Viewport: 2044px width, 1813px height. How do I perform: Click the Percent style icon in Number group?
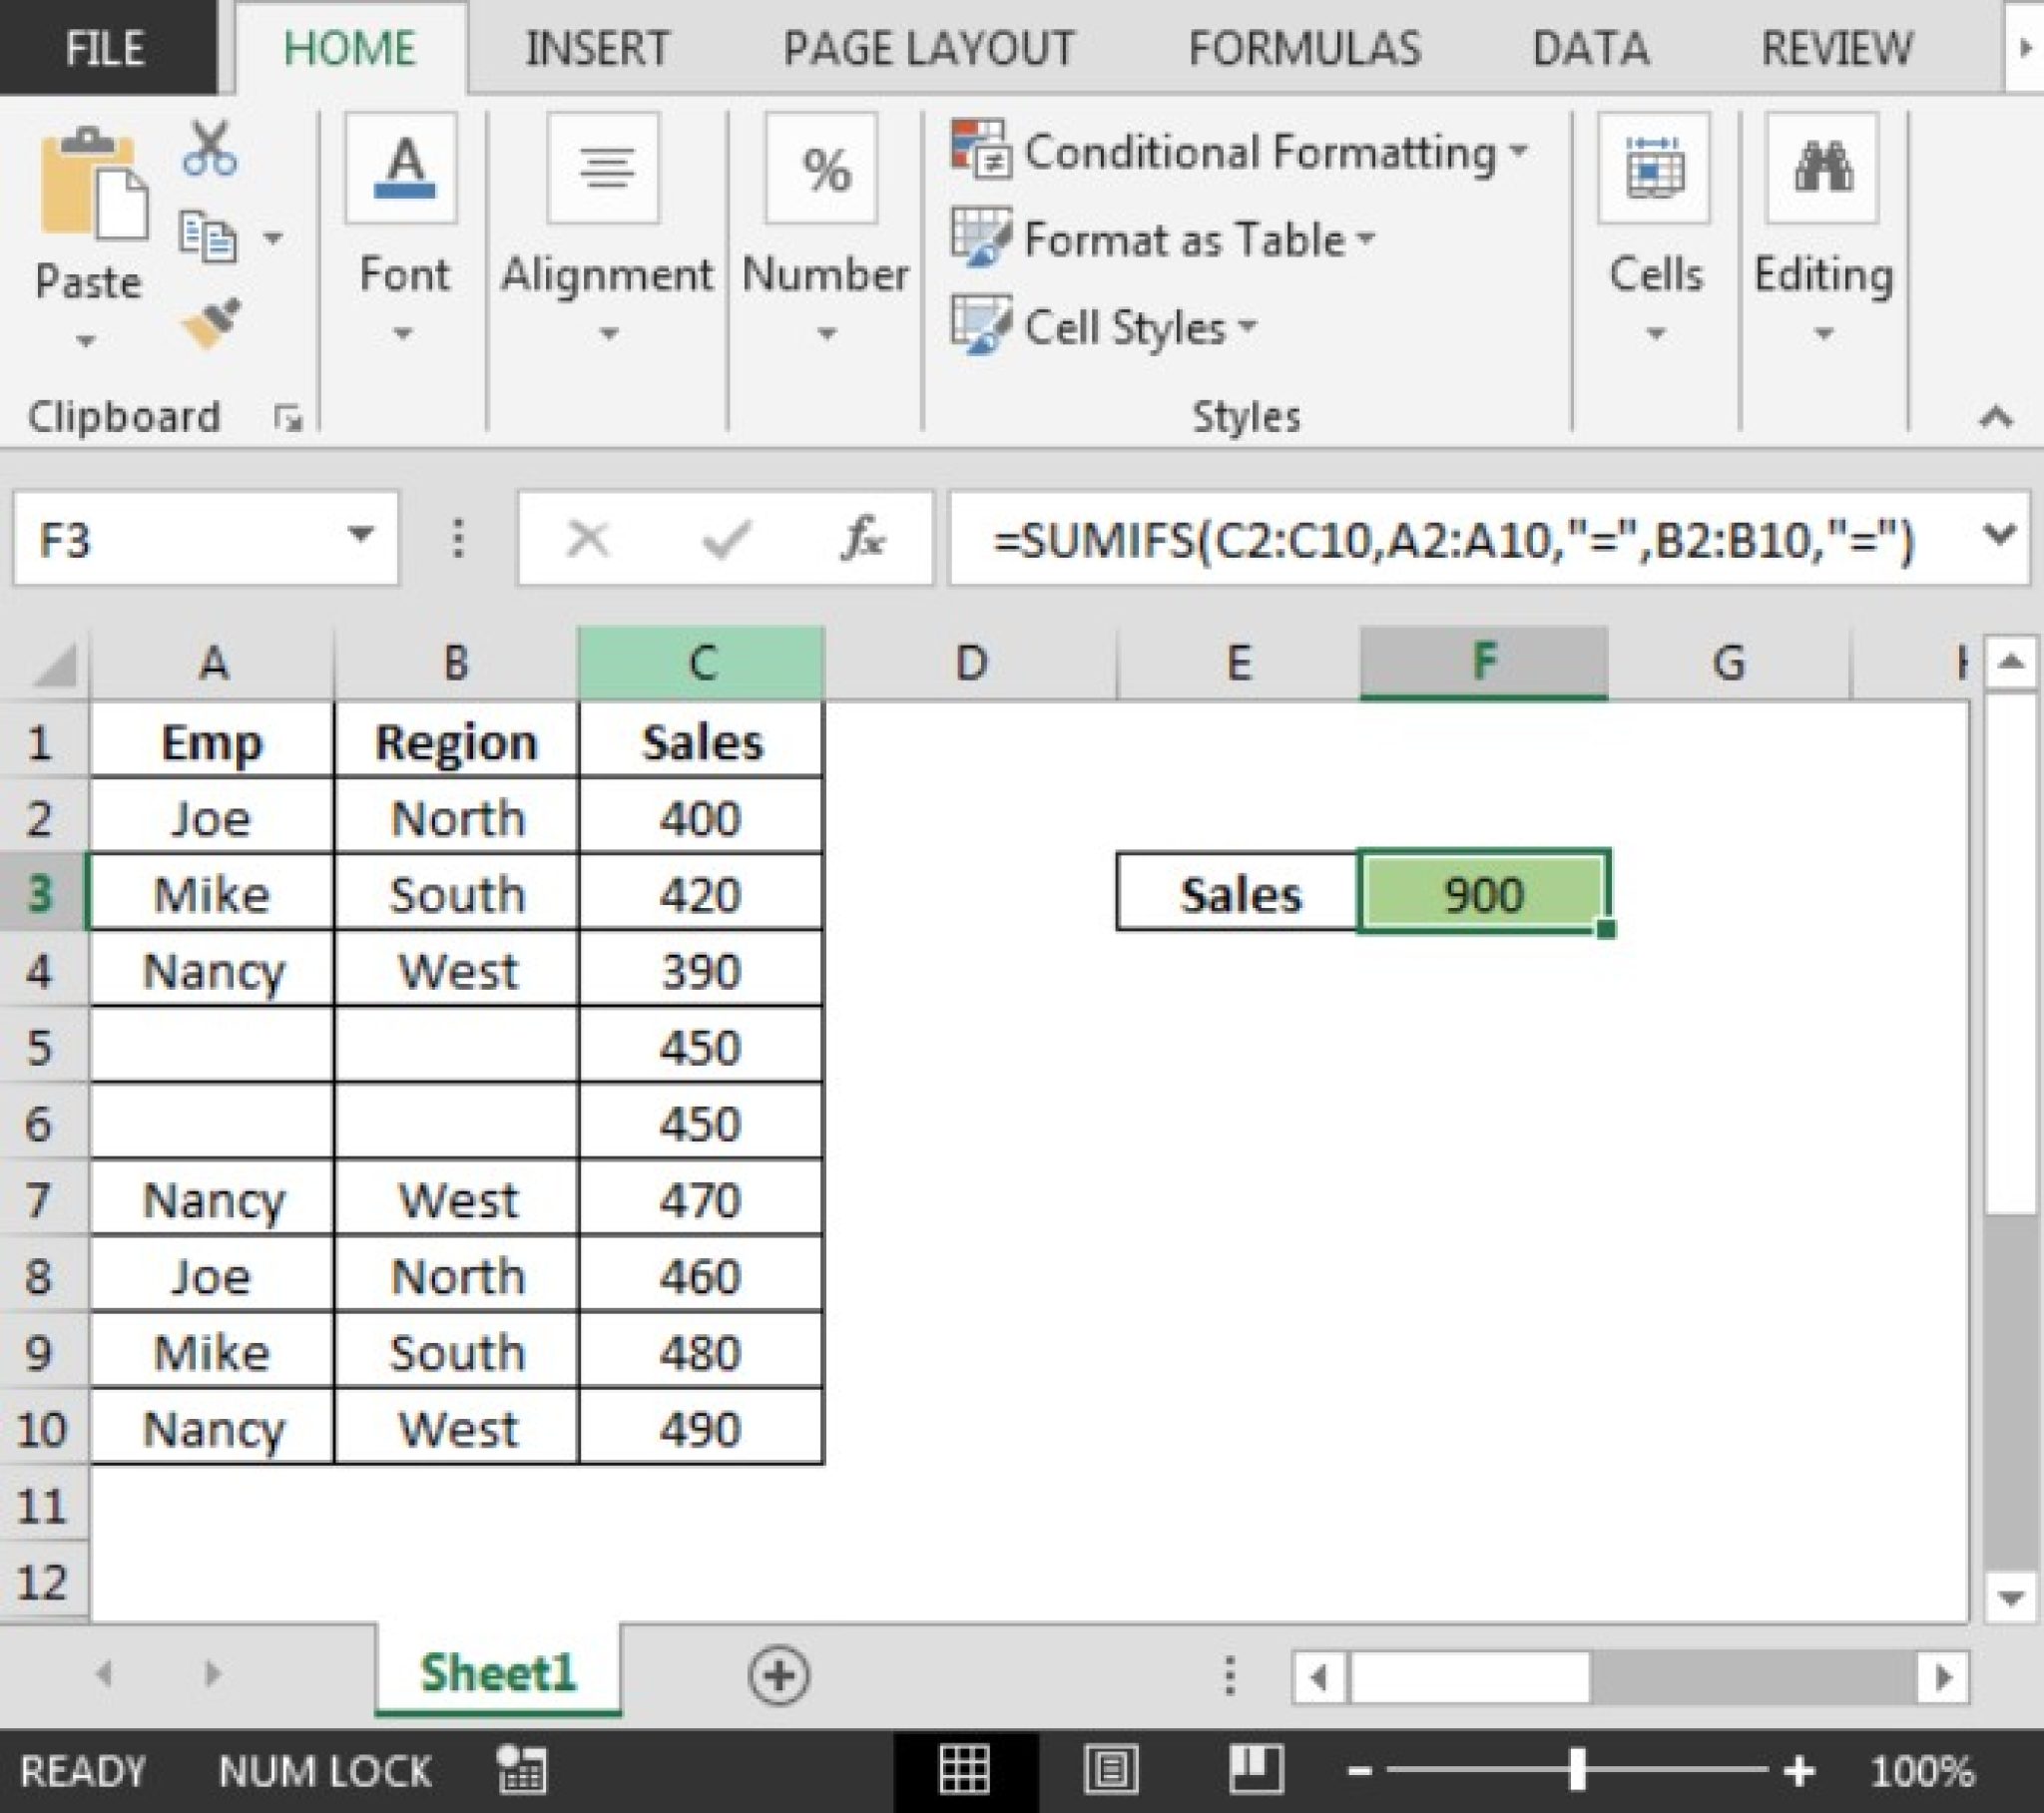point(824,170)
